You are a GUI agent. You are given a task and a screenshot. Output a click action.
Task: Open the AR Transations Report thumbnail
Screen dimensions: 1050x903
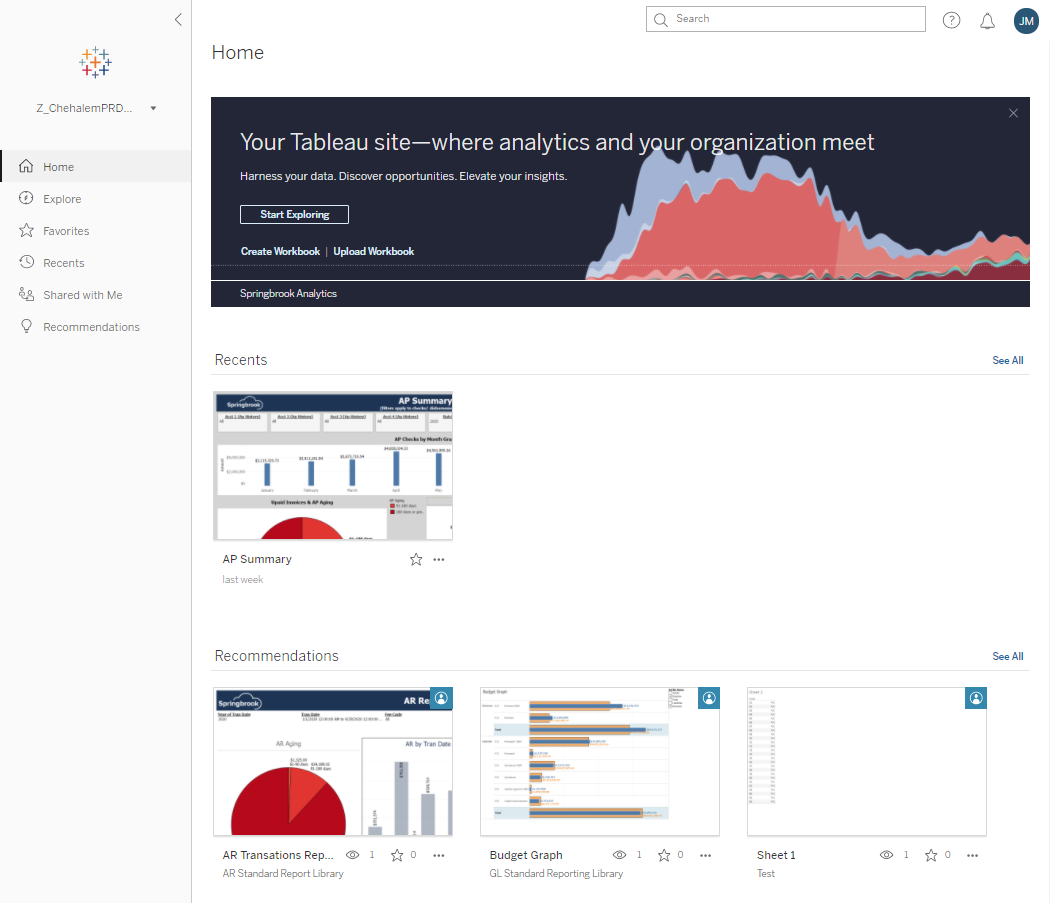(x=333, y=762)
